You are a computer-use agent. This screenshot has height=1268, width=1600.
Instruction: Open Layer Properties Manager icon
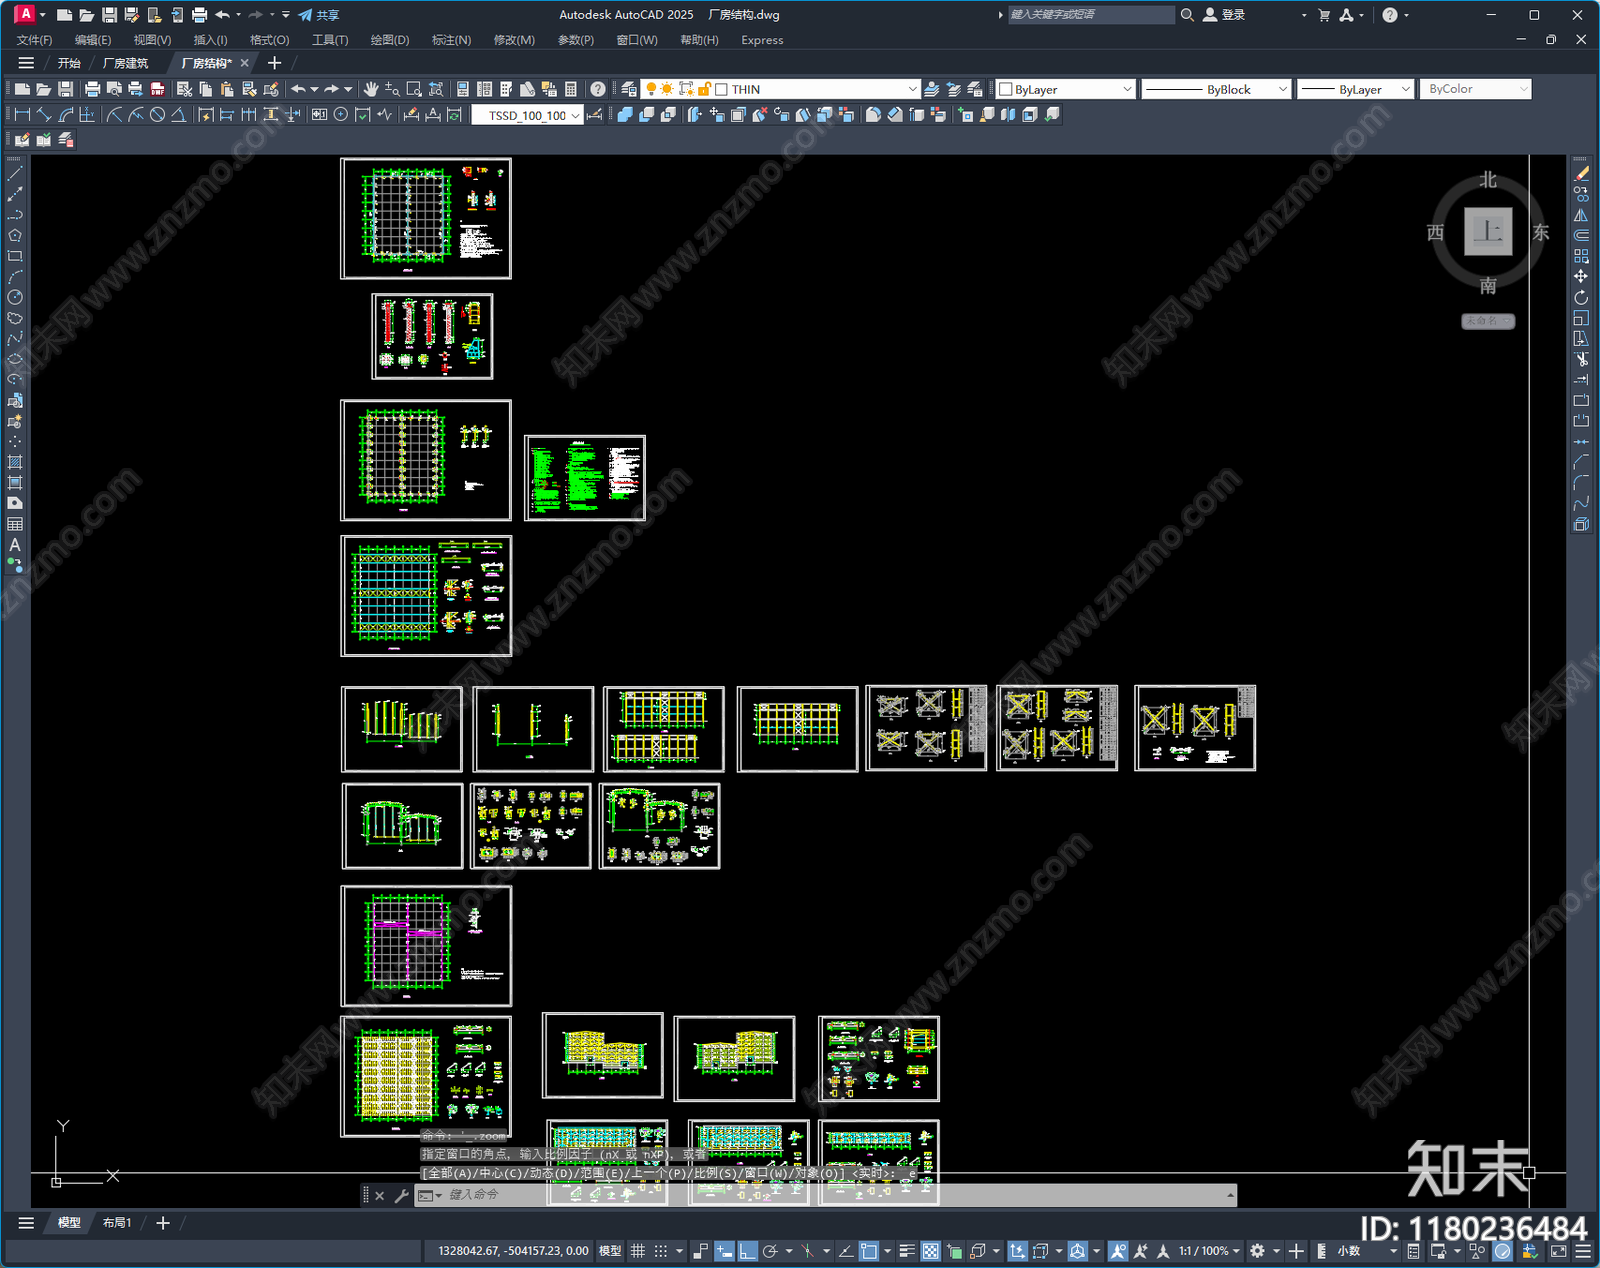coord(629,89)
